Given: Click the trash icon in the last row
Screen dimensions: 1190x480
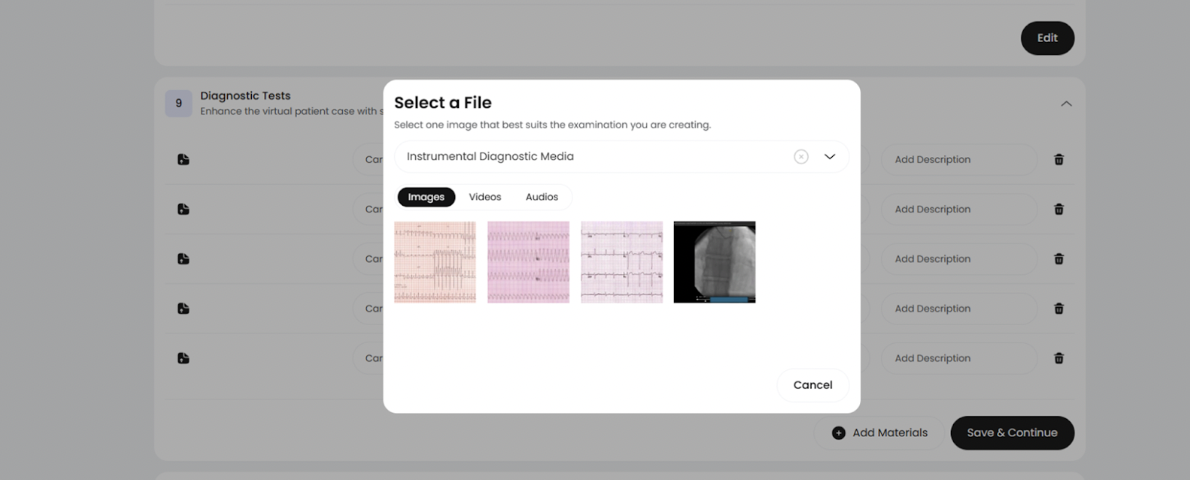Looking at the screenshot, I should point(1059,358).
